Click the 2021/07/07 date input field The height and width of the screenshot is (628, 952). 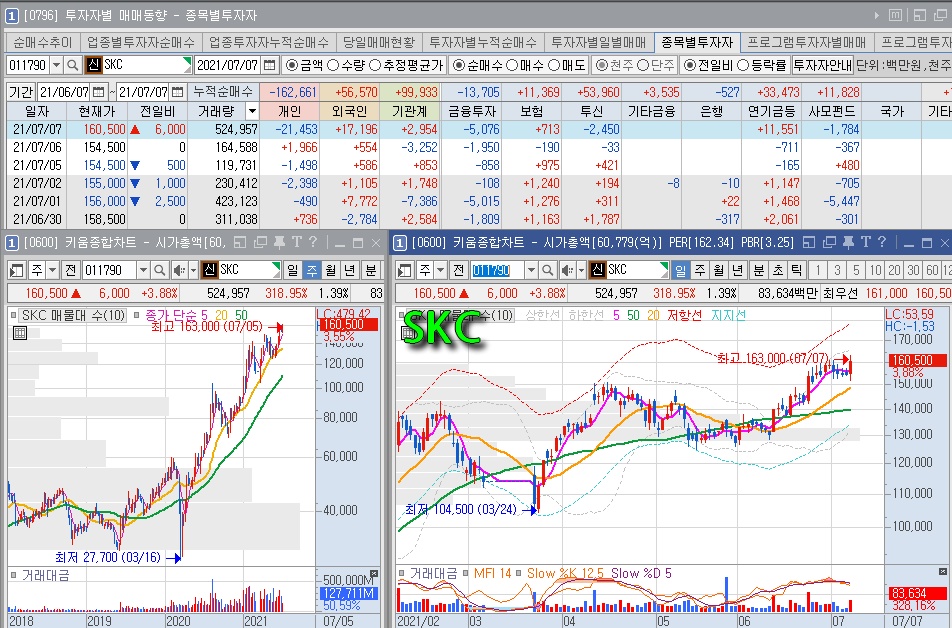pyautogui.click(x=228, y=64)
